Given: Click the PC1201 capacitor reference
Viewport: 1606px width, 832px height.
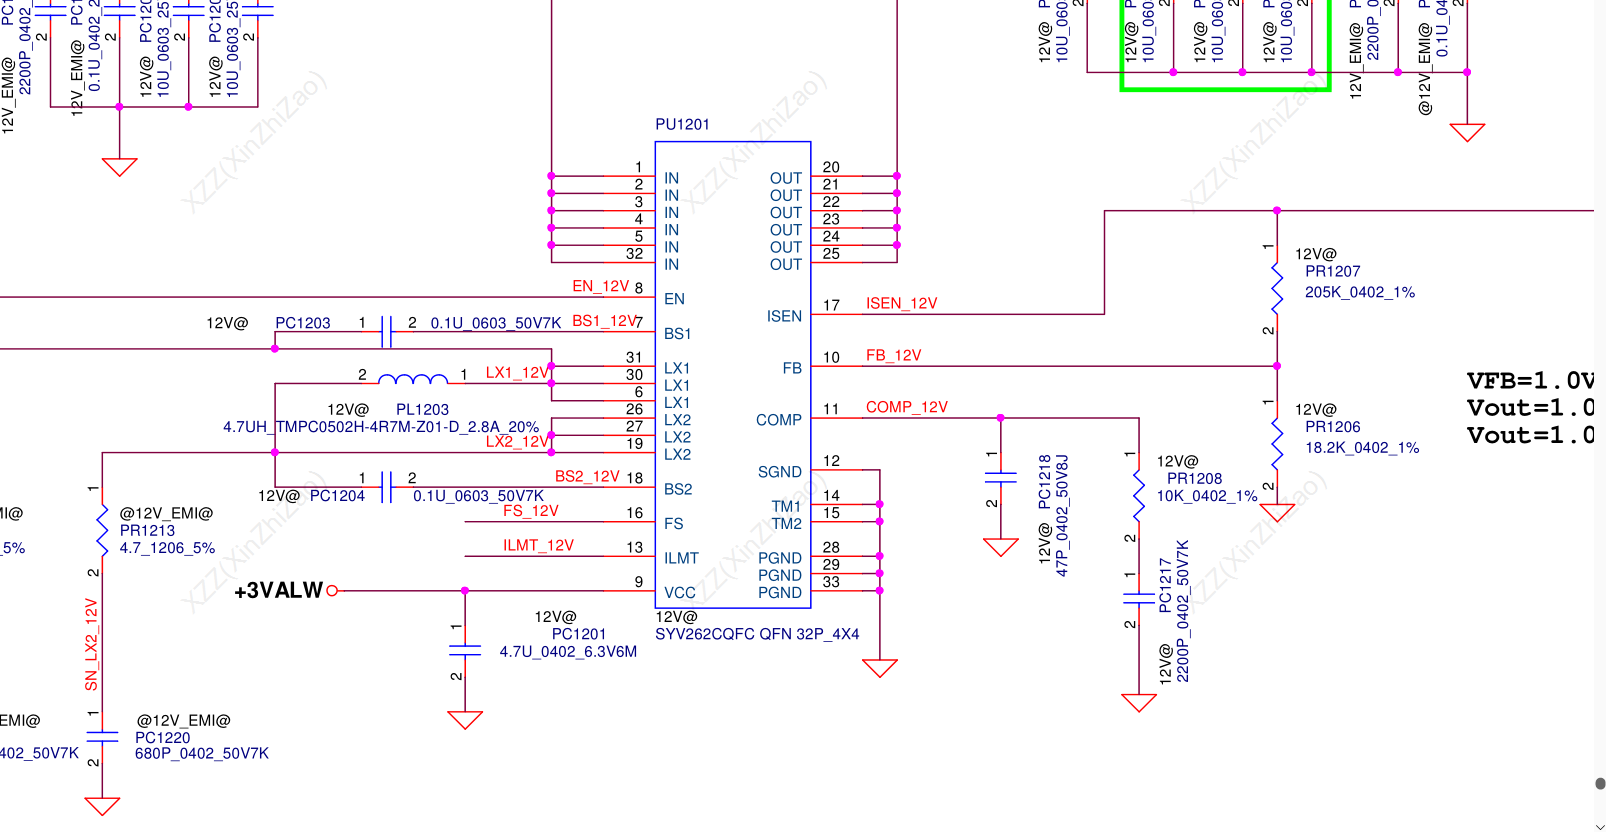Looking at the screenshot, I should (579, 634).
